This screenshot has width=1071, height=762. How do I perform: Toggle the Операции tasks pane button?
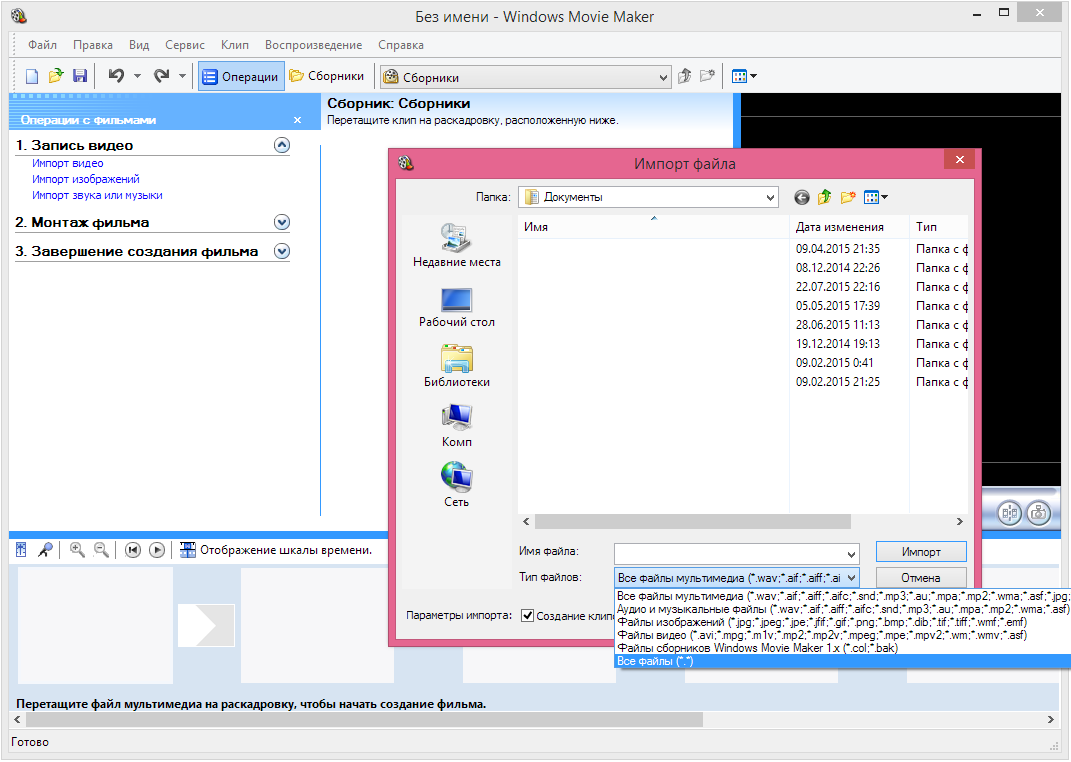[x=240, y=76]
